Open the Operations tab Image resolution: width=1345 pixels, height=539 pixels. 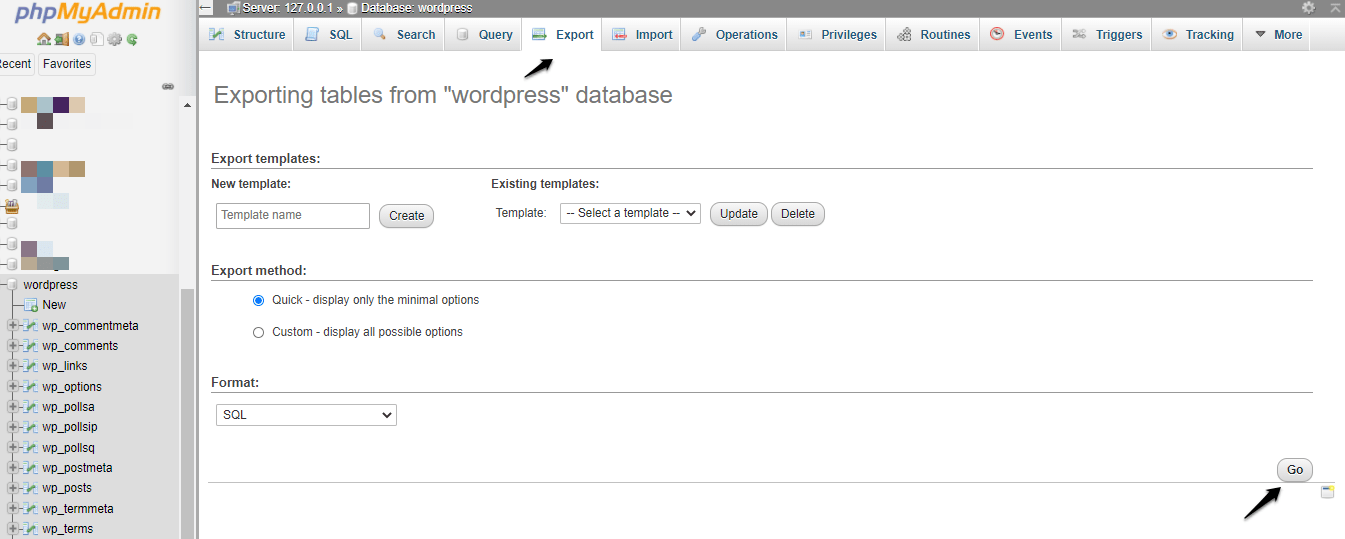[x=734, y=34]
